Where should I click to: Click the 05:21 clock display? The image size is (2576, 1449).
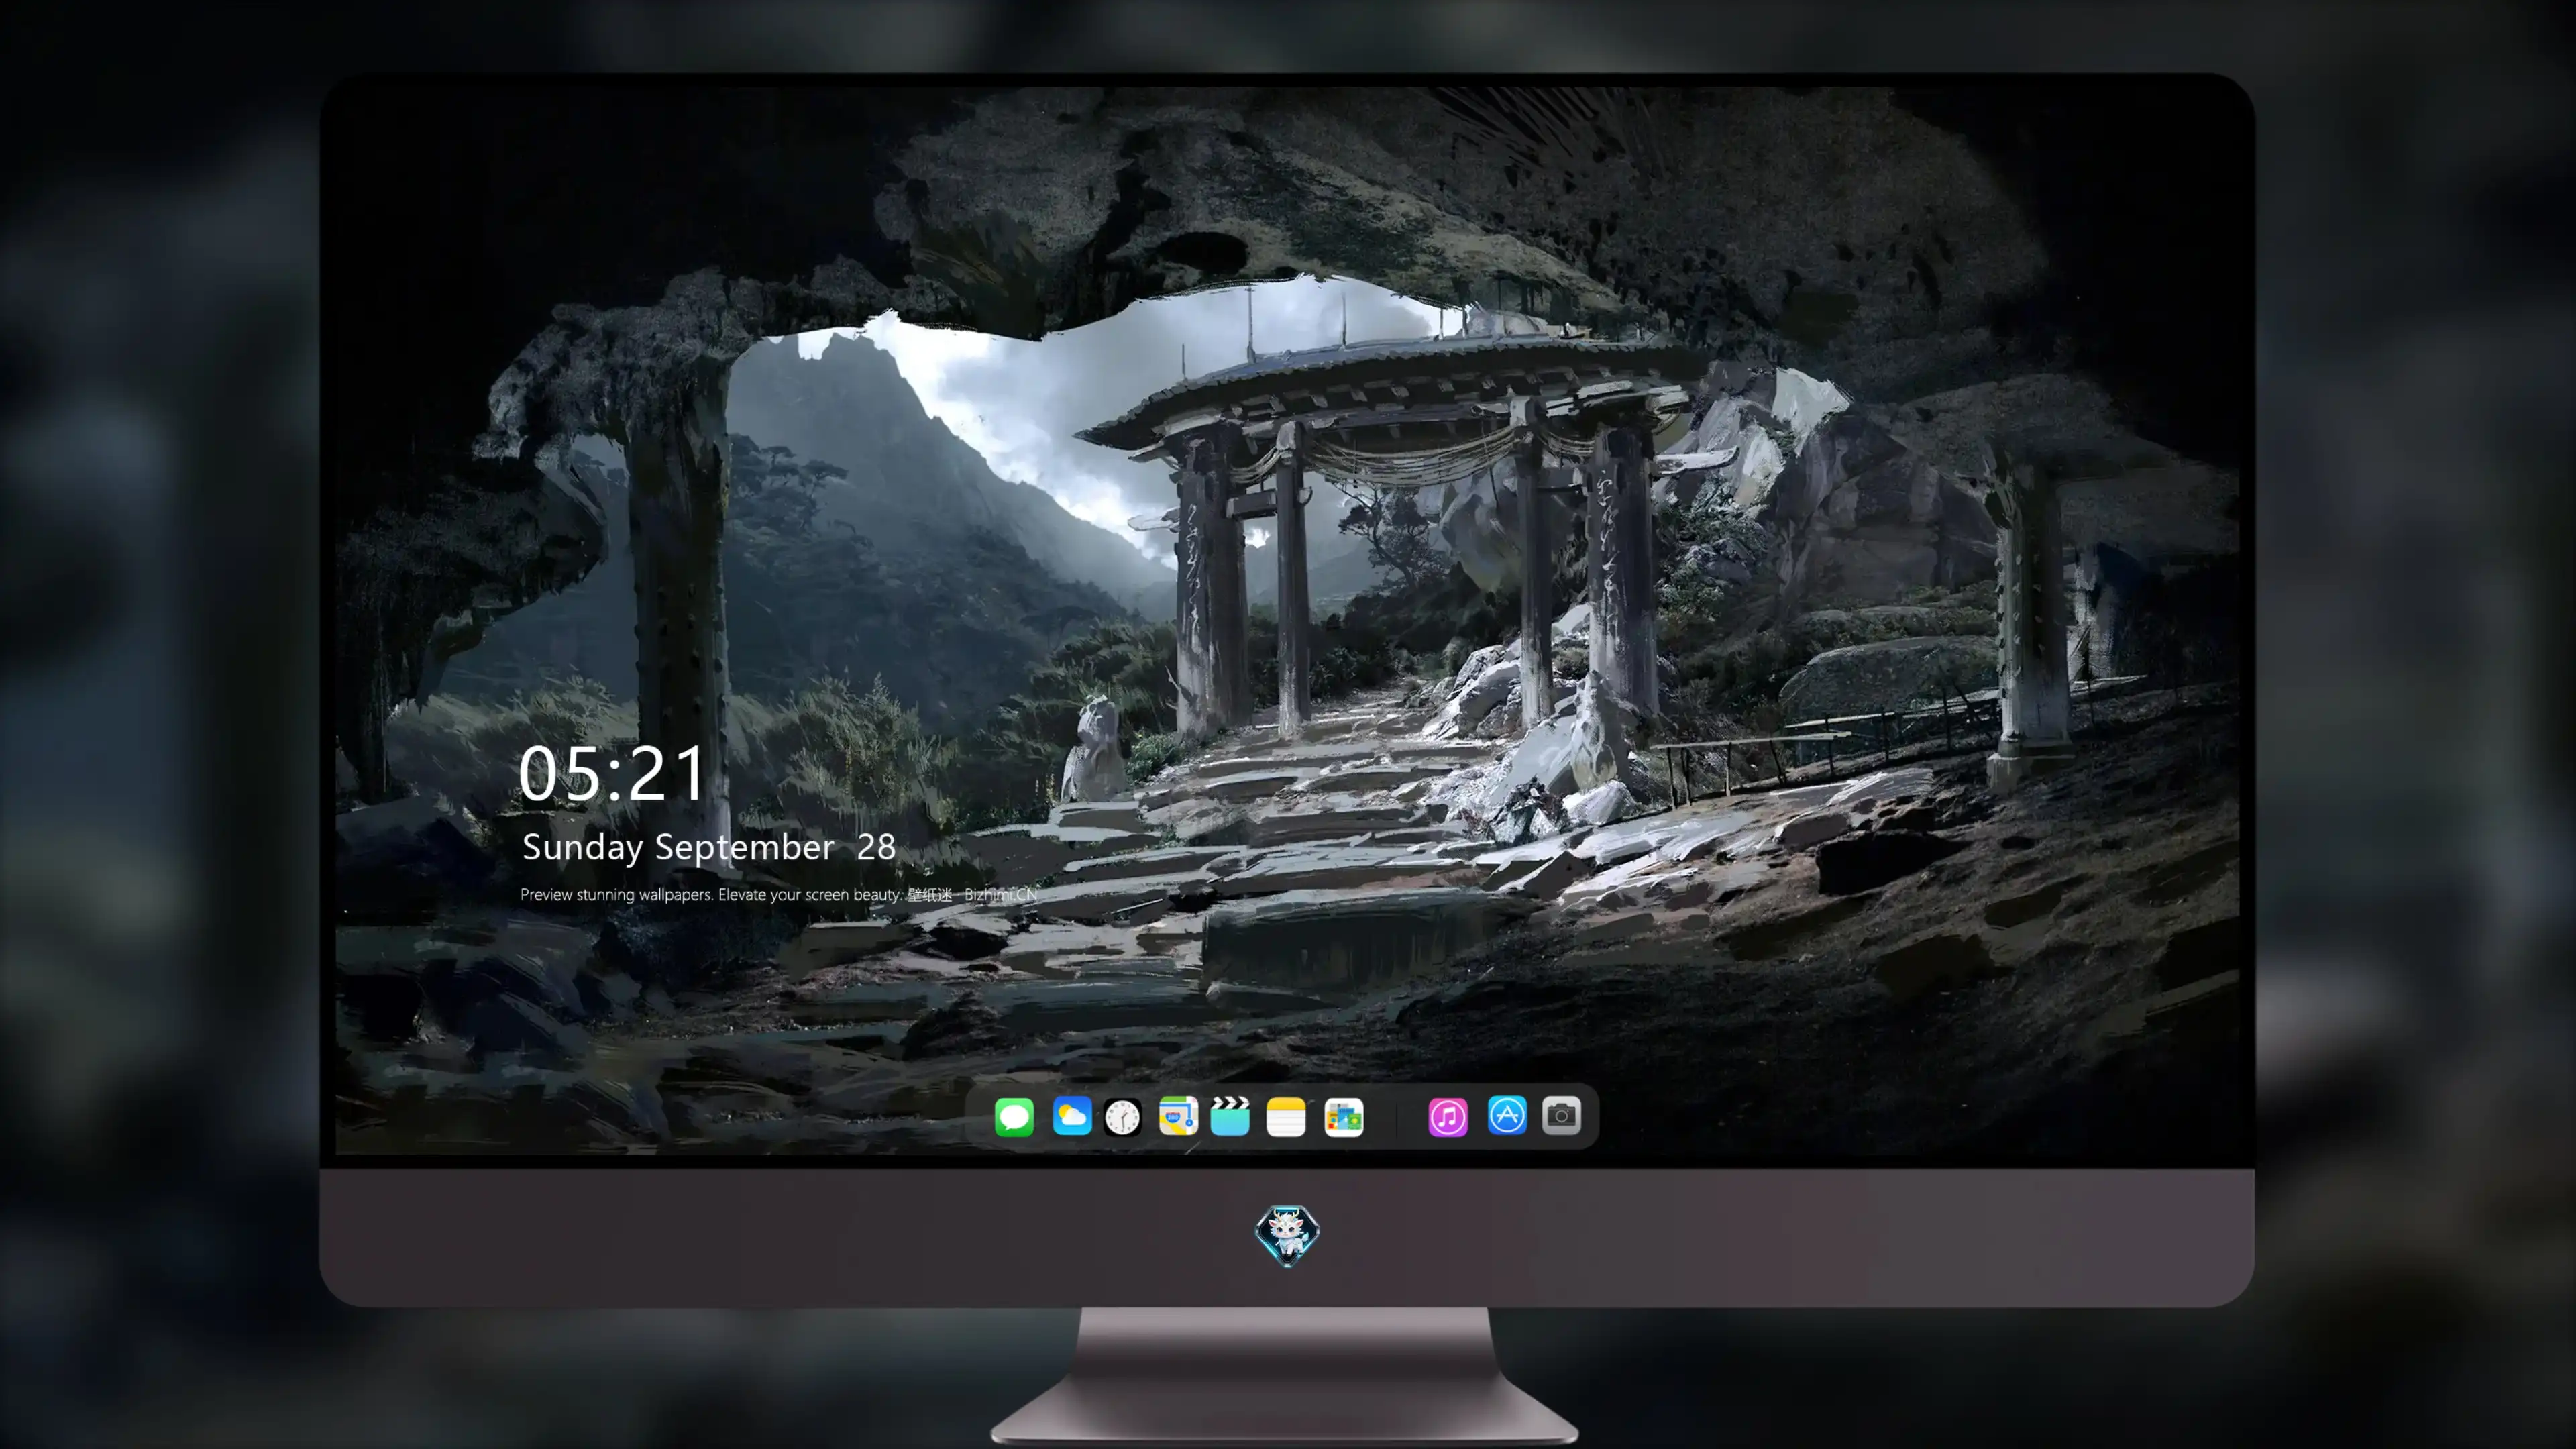point(612,773)
